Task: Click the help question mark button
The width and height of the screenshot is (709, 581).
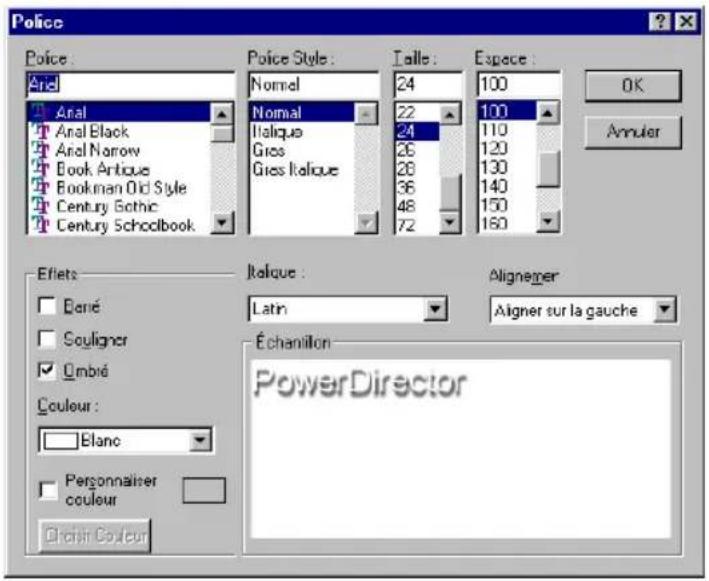Action: coord(660,21)
